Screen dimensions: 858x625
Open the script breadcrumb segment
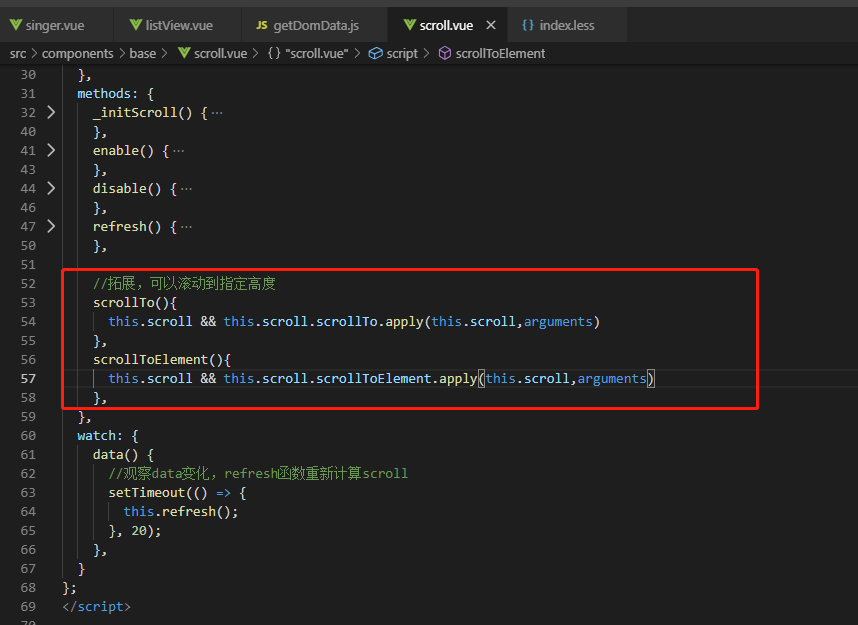(402, 53)
